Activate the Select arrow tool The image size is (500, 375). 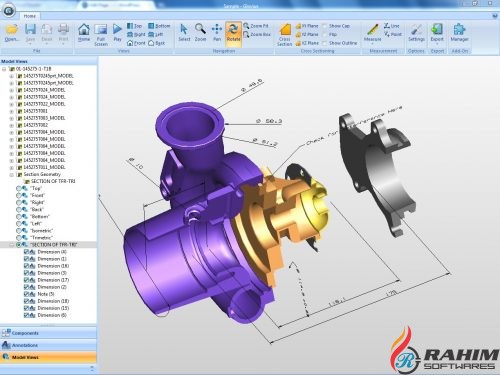coord(184,32)
